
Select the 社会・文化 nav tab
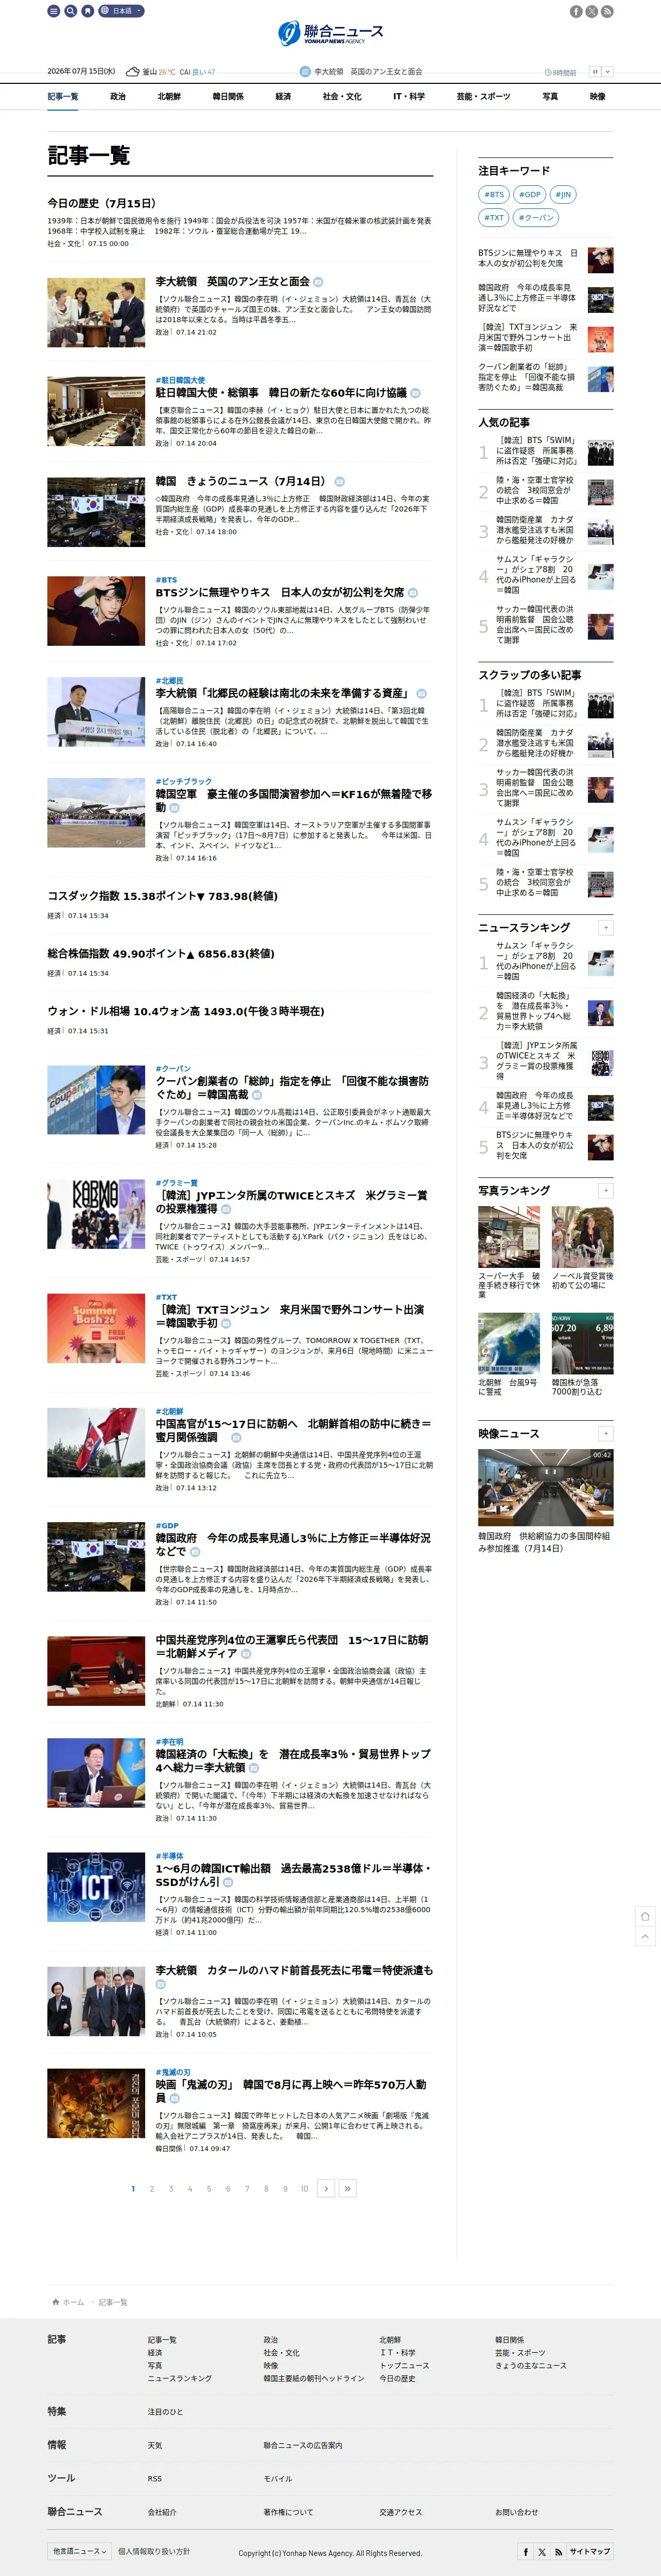342,97
